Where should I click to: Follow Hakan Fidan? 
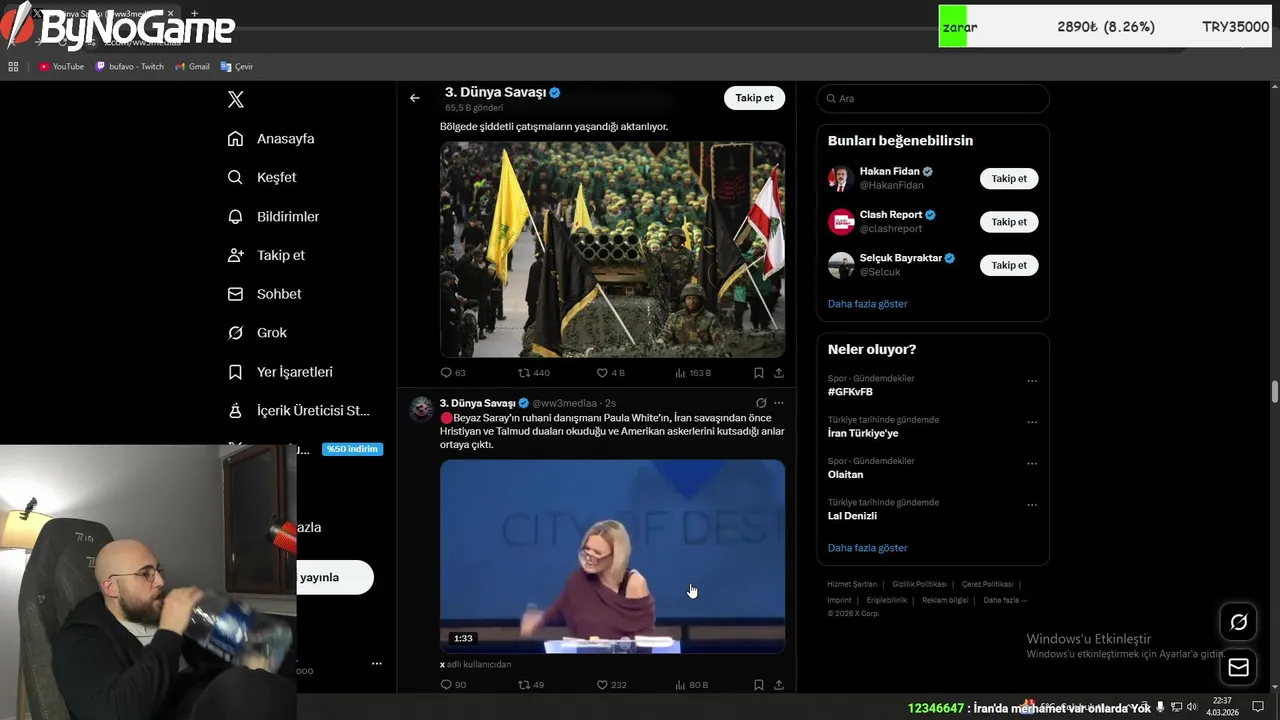coord(1009,179)
